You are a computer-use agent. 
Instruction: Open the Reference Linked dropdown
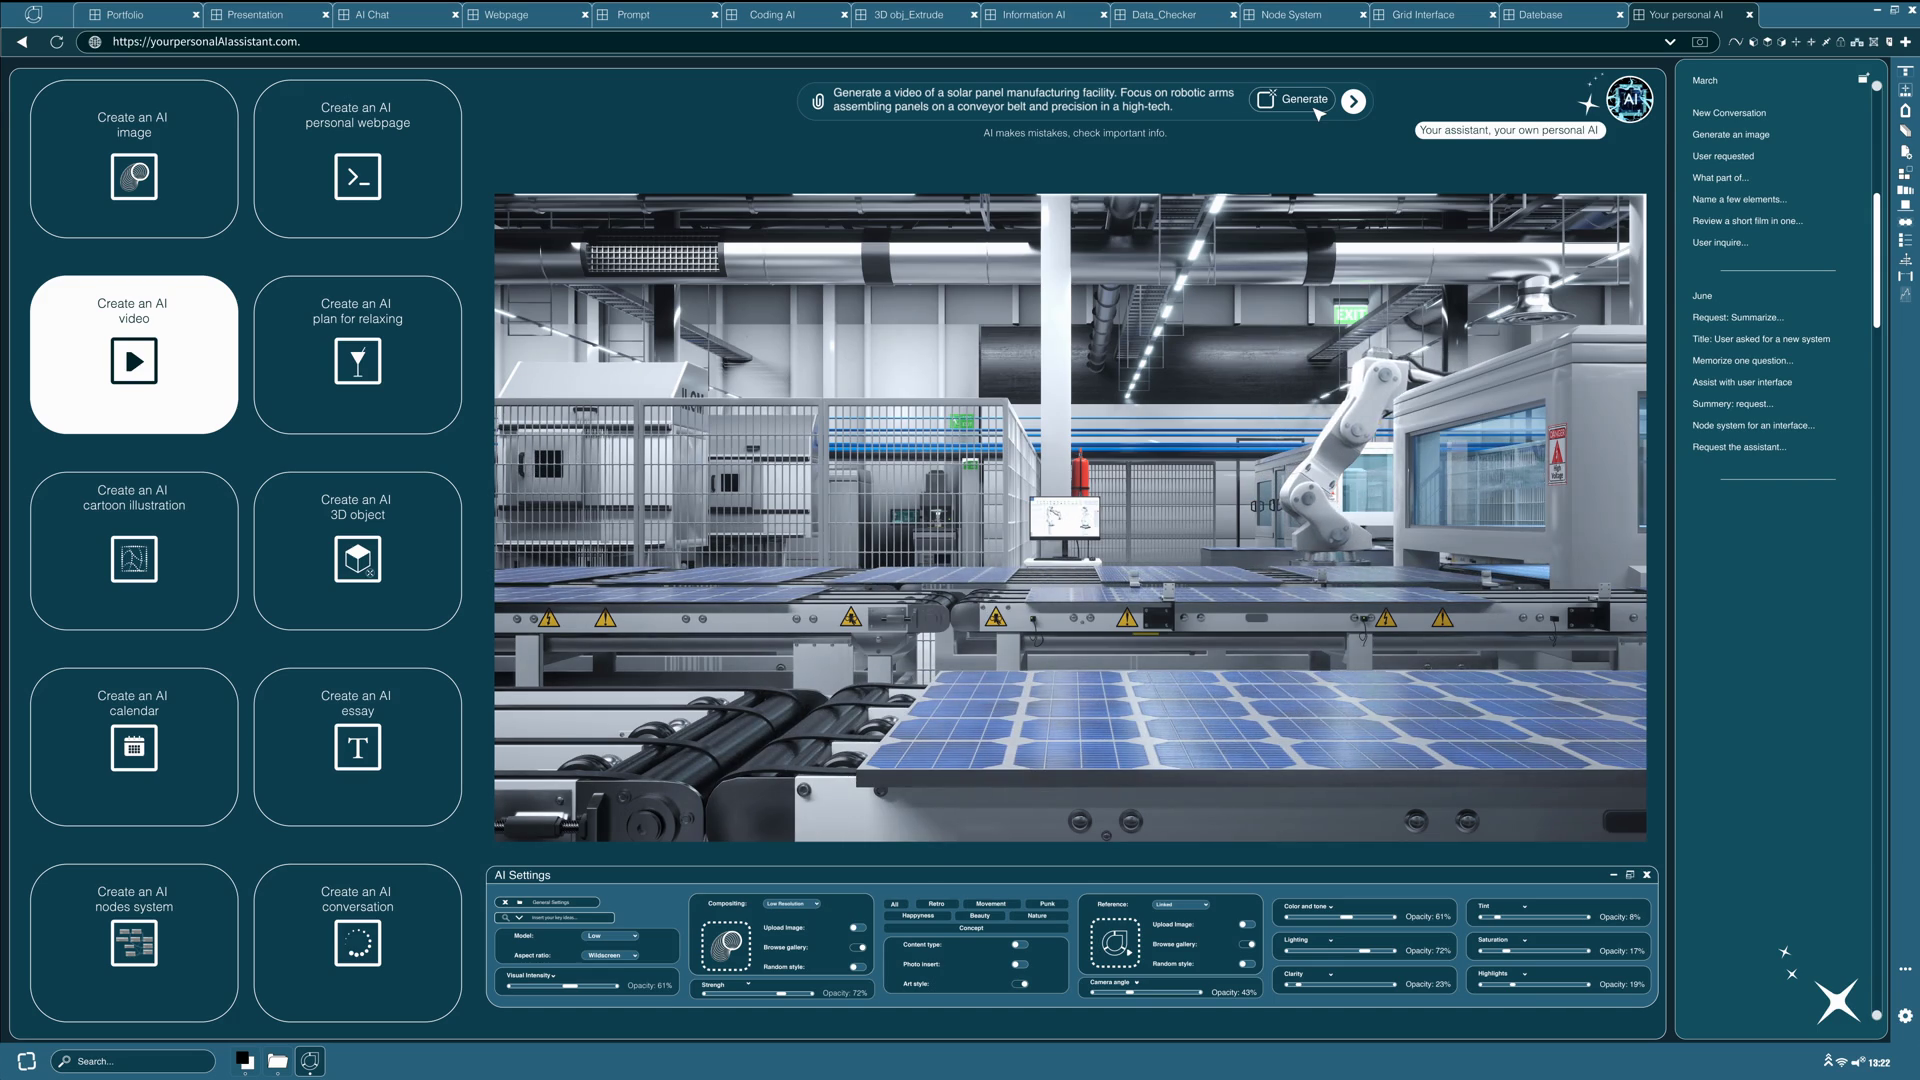click(x=1181, y=904)
